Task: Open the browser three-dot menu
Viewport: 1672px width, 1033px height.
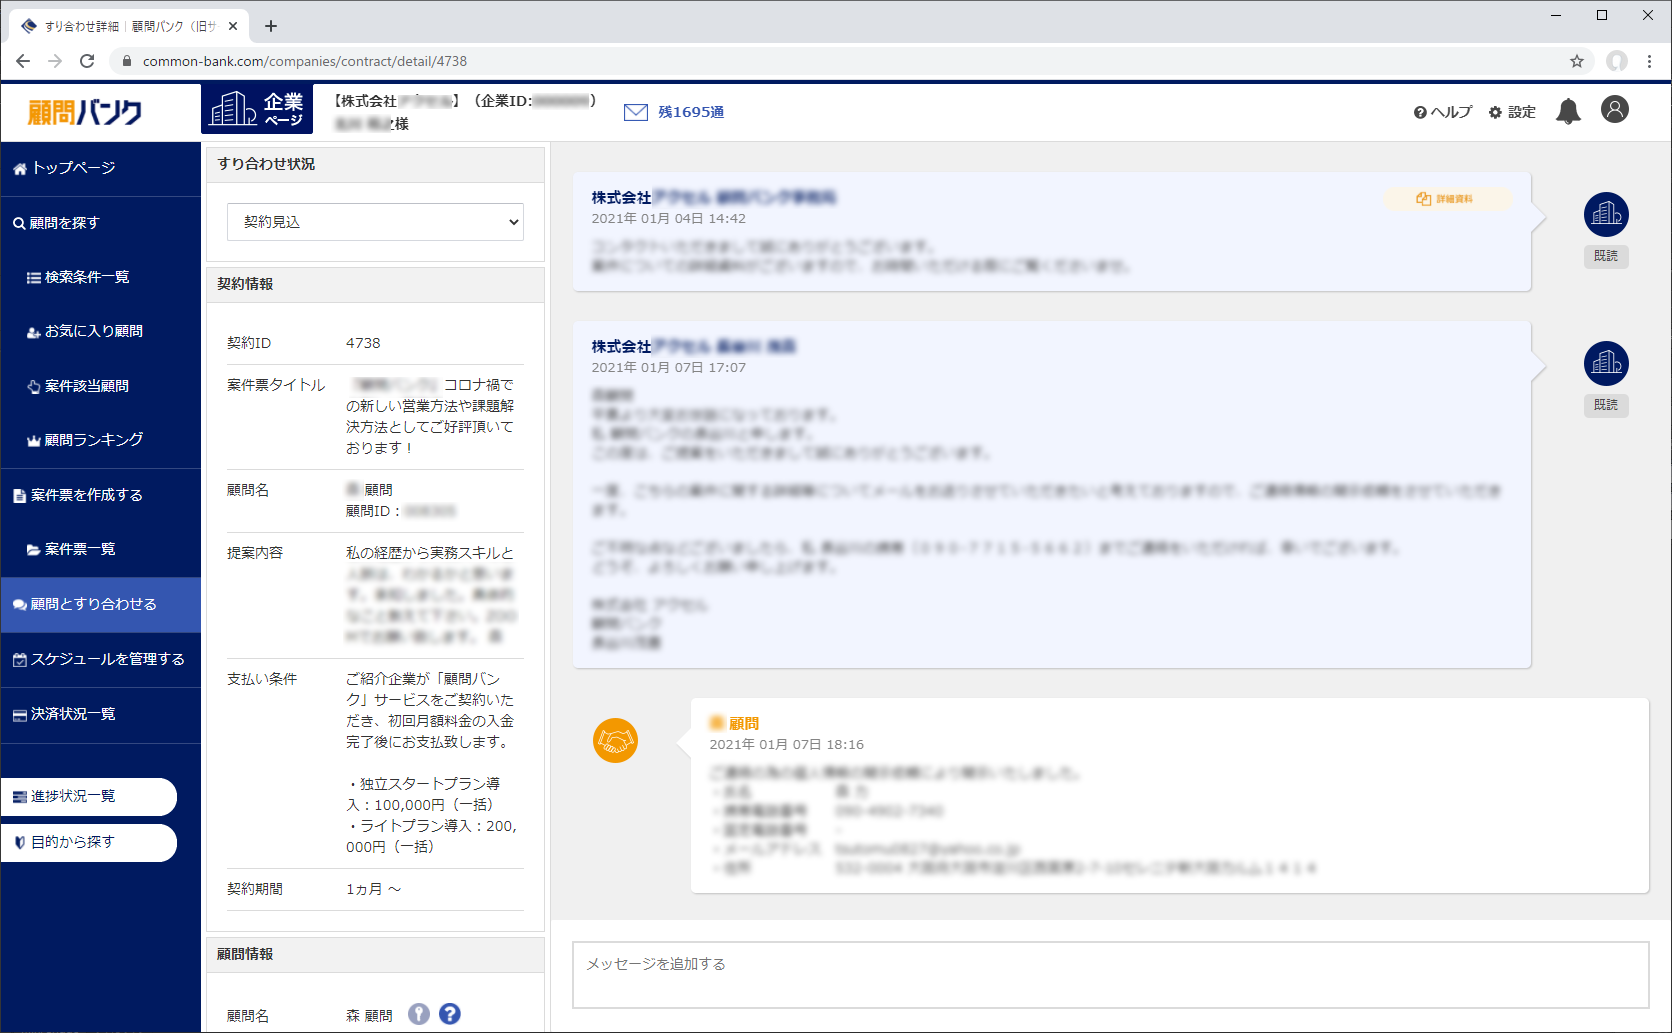Action: point(1649,61)
